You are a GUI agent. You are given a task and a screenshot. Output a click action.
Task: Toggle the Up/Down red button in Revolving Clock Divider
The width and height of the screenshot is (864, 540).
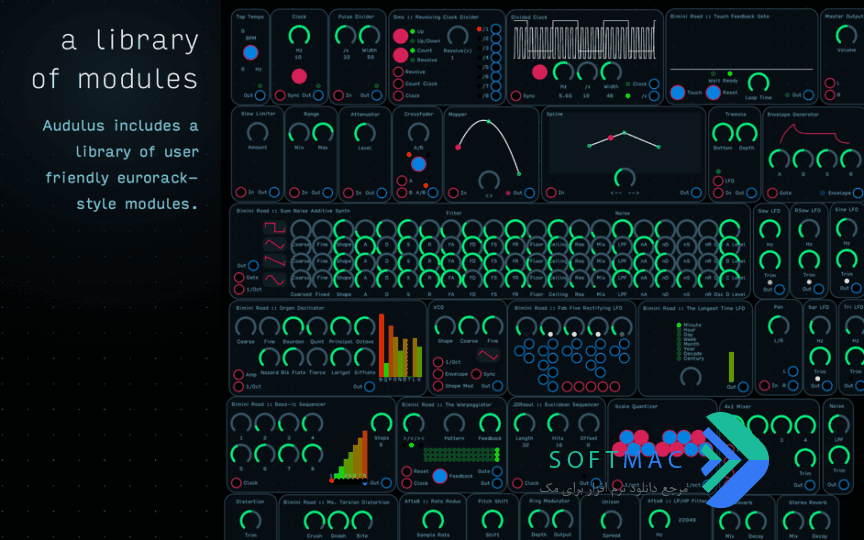point(401,36)
